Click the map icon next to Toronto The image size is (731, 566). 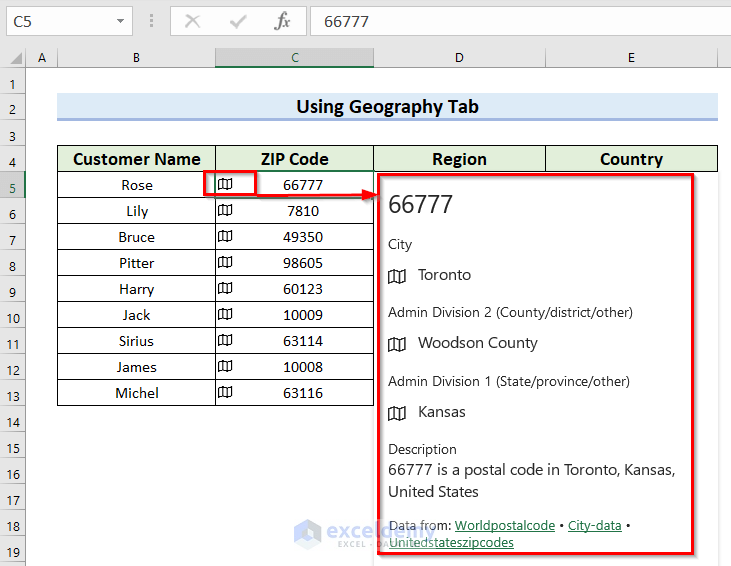(x=397, y=276)
